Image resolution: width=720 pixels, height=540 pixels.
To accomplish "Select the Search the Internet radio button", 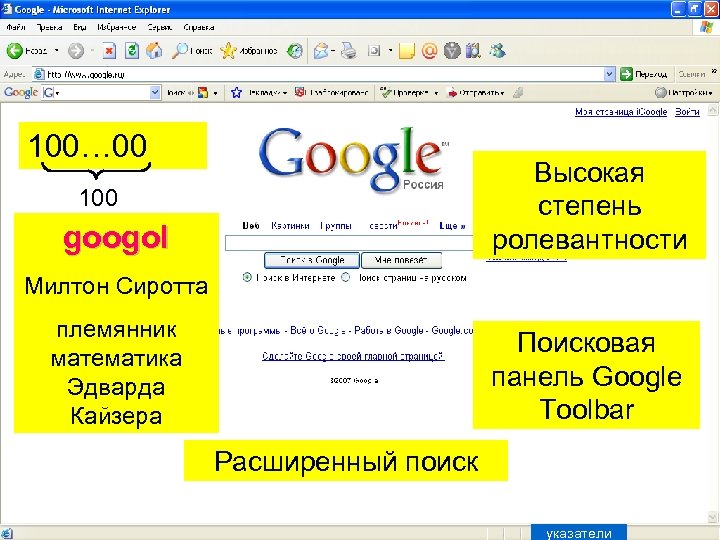I will click(x=247, y=277).
